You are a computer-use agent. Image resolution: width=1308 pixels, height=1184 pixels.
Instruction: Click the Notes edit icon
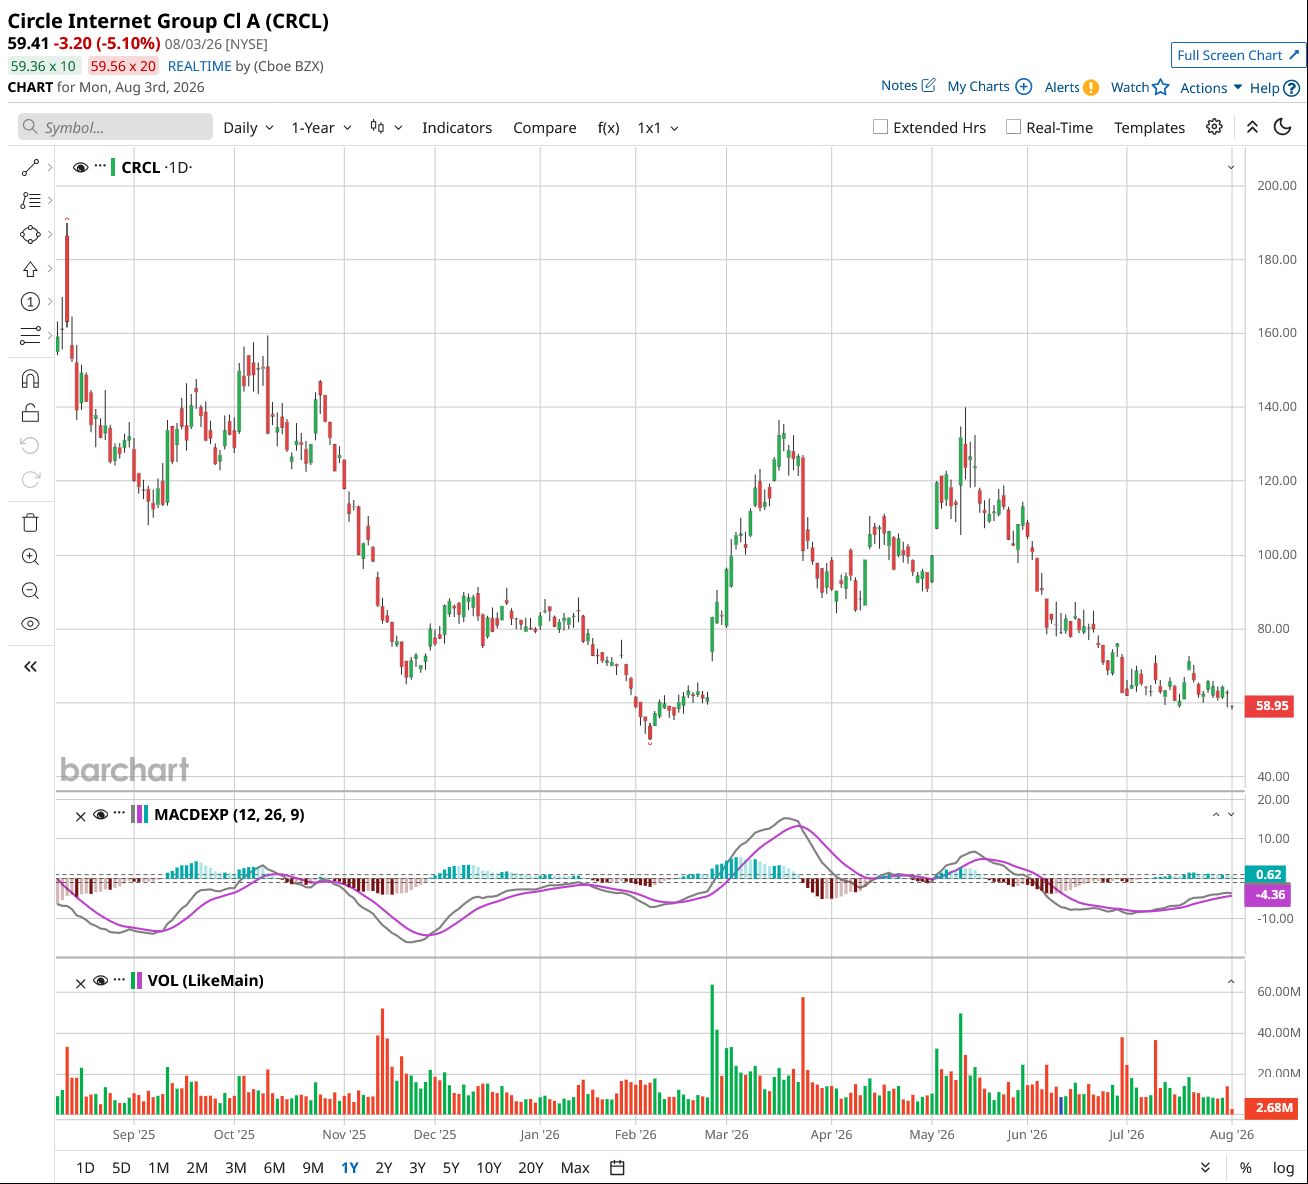pyautogui.click(x=928, y=86)
